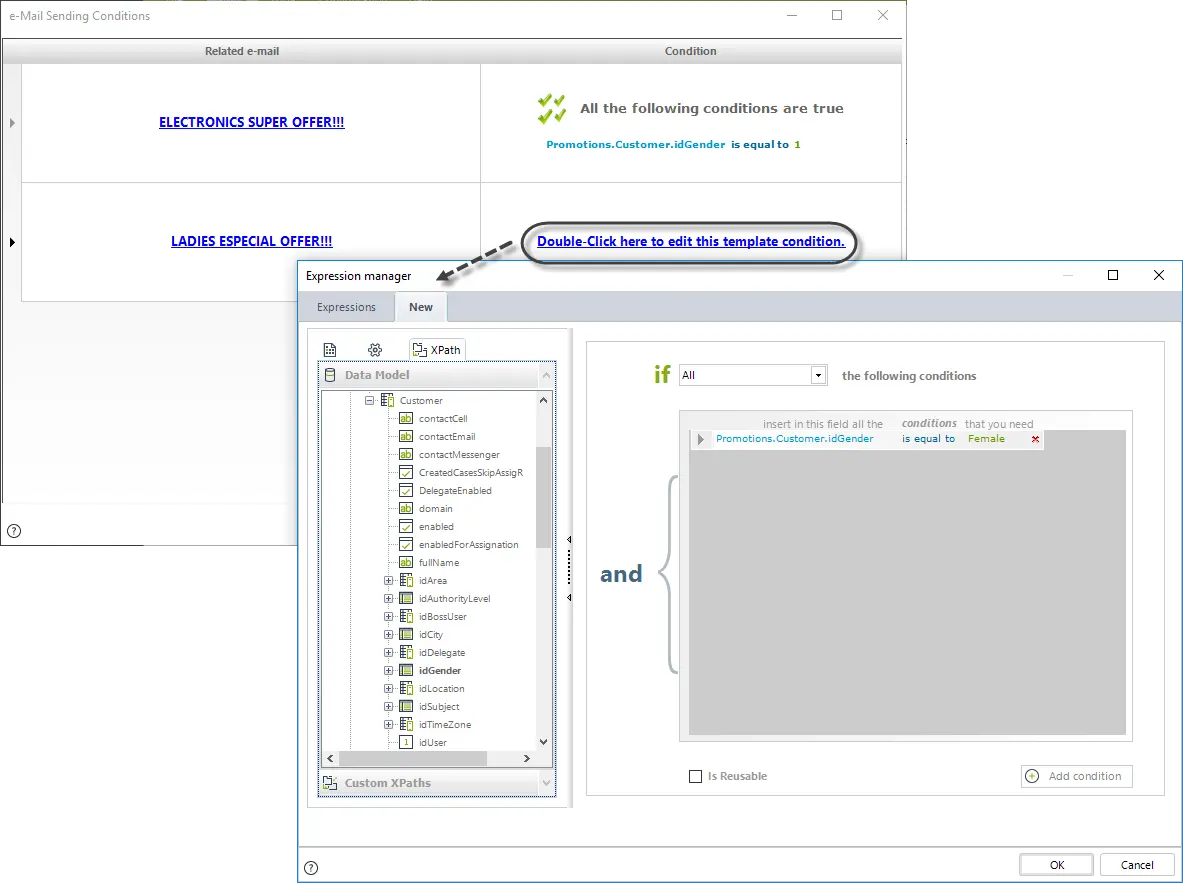Toggle the Is Reusable checkbox
Screen dimensions: 1183x883
[x=696, y=777]
